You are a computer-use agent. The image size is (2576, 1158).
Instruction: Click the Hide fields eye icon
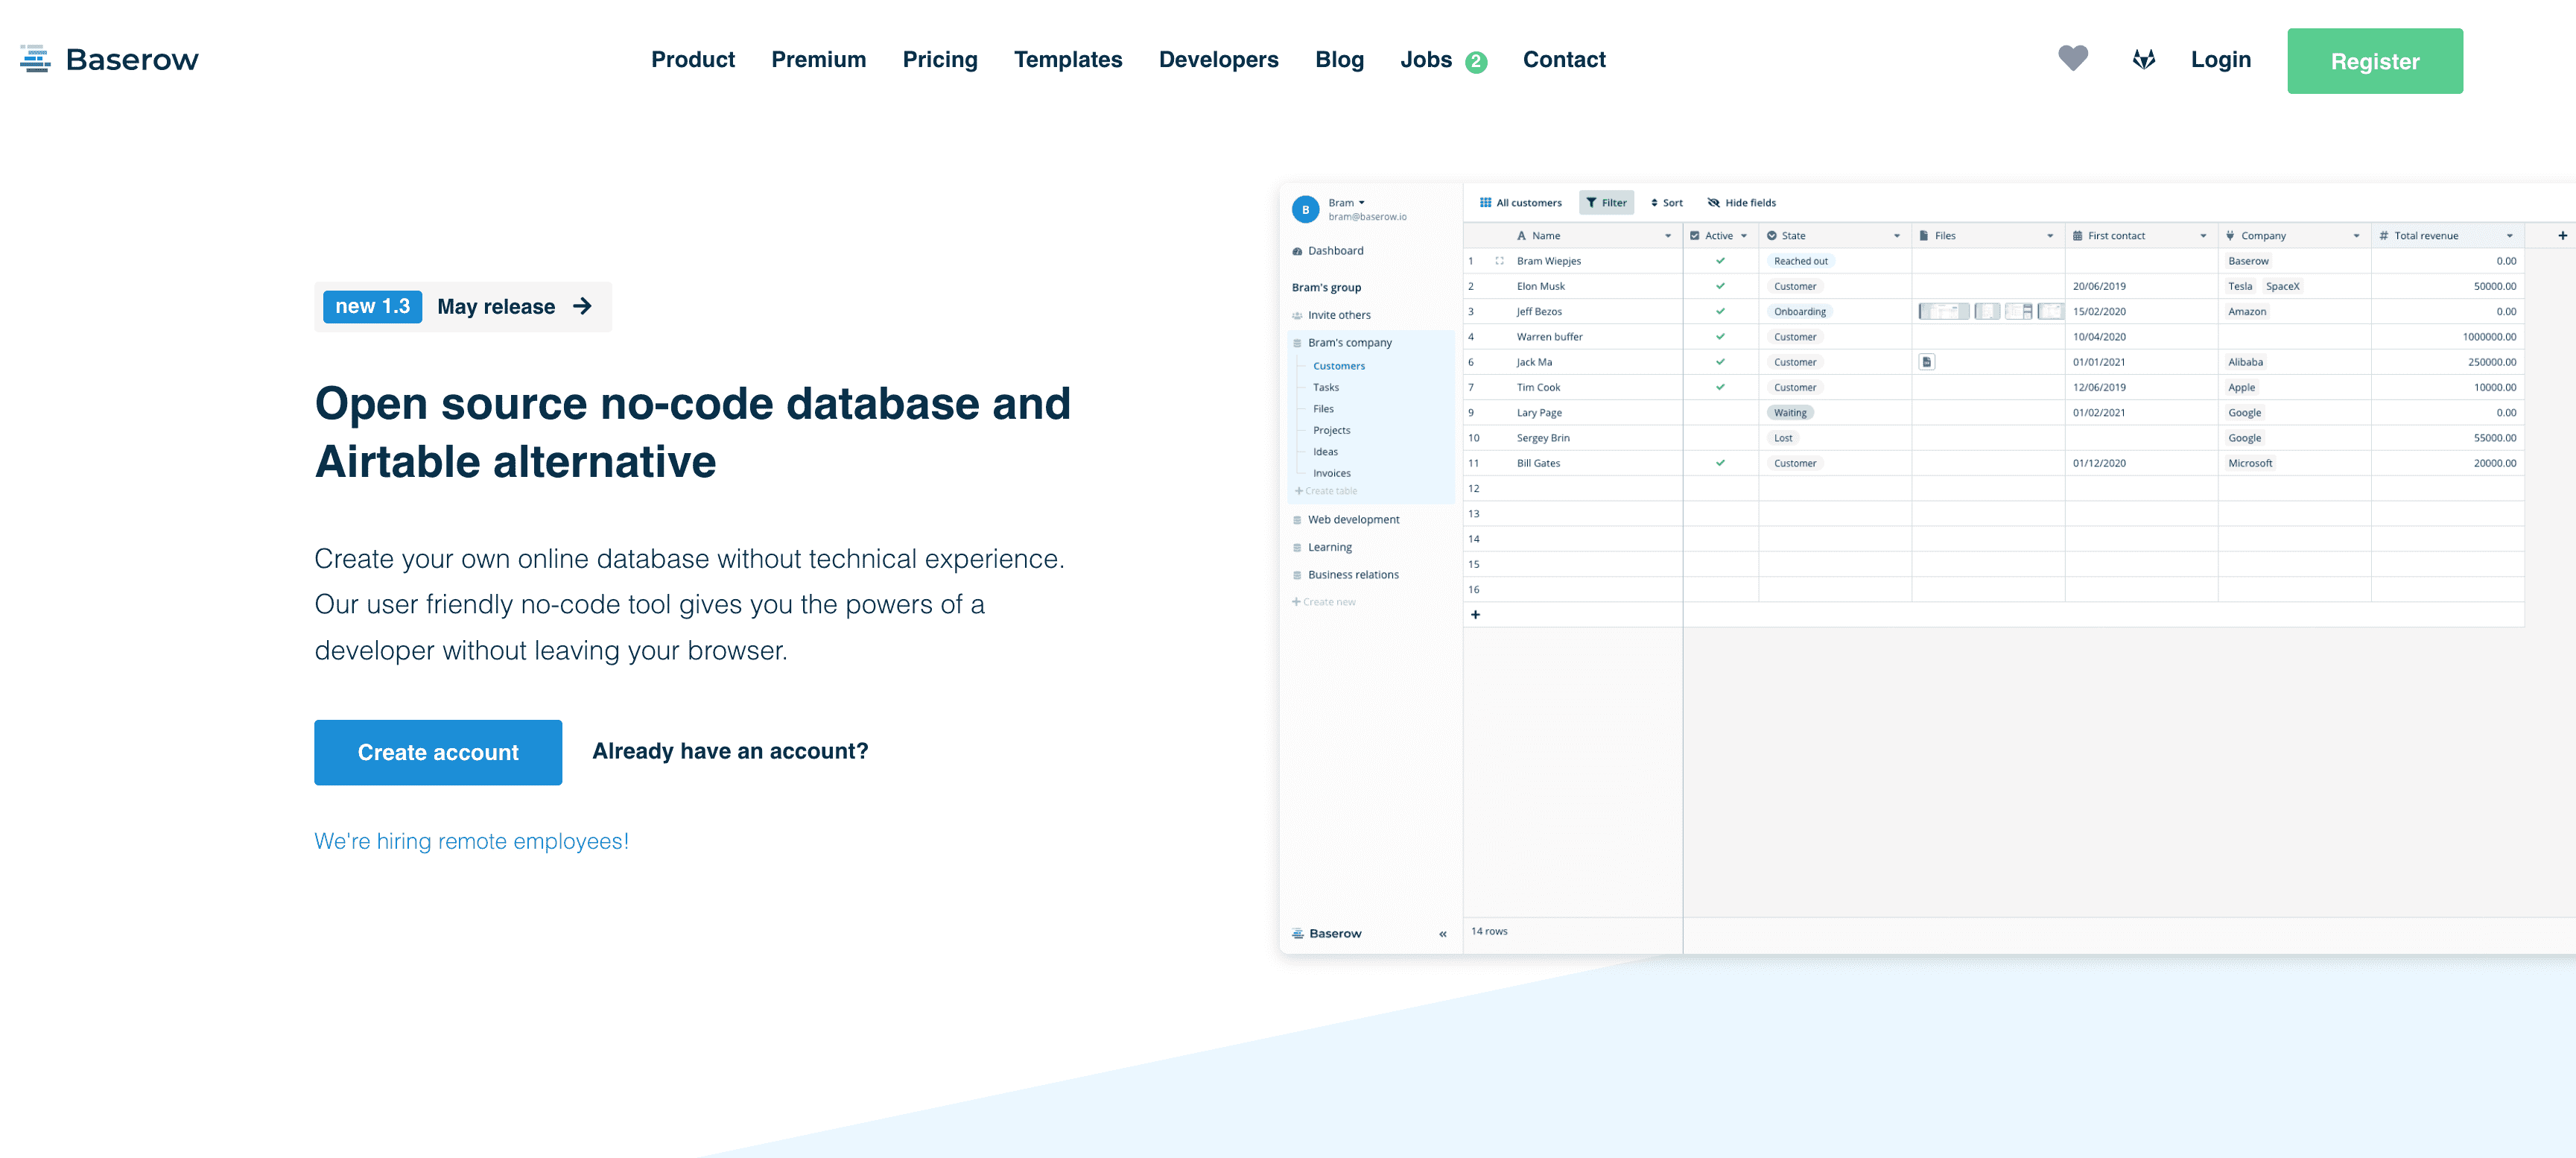1713,203
